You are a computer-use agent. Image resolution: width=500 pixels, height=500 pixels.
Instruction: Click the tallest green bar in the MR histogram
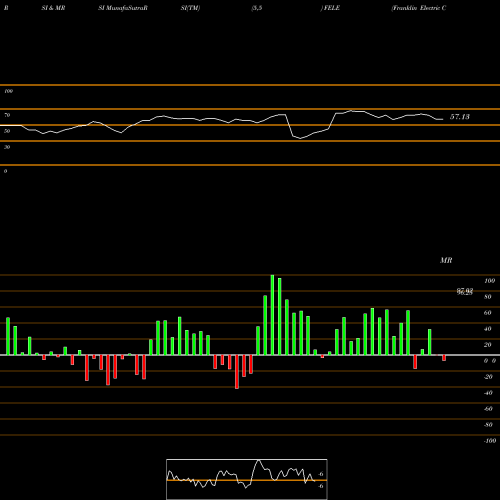[272, 315]
